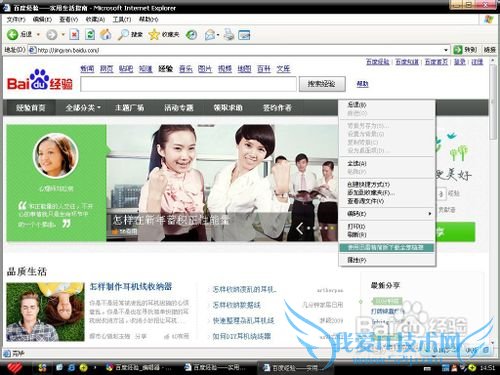This screenshot has width=500, height=375.
Task: Open Forward button history dropdown arrow
Action: click(63, 34)
